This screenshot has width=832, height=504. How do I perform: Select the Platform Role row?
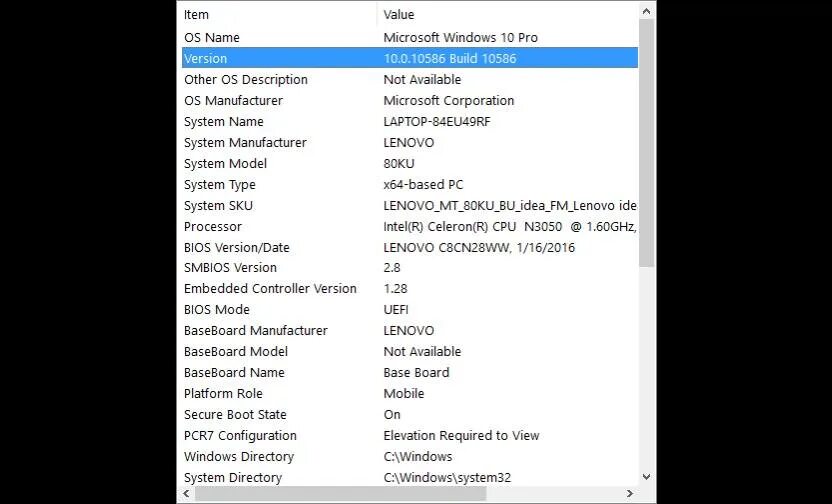410,394
